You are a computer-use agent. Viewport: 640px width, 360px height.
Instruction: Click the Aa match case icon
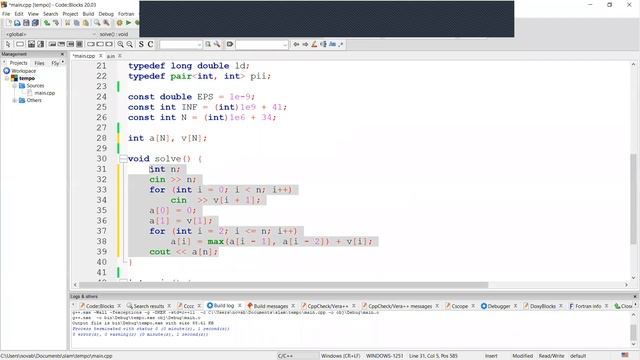[332, 44]
